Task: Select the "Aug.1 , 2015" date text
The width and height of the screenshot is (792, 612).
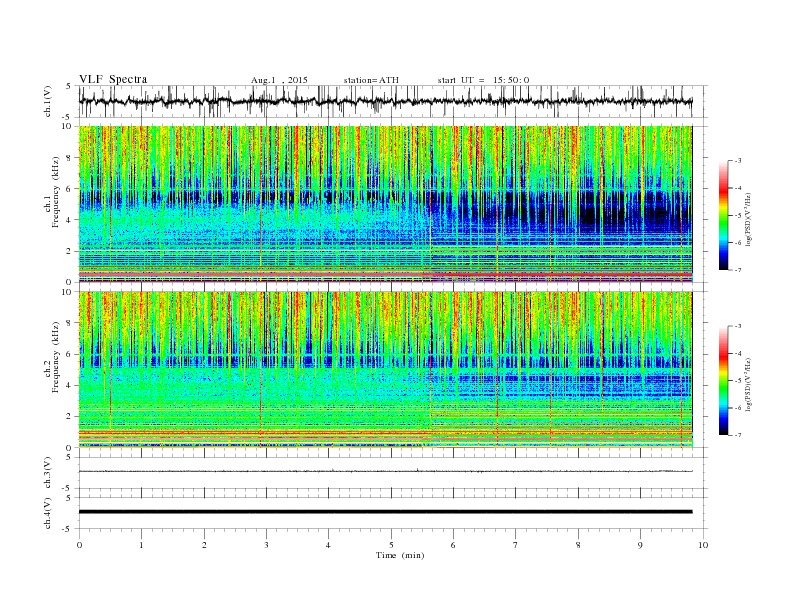Action: (x=279, y=80)
